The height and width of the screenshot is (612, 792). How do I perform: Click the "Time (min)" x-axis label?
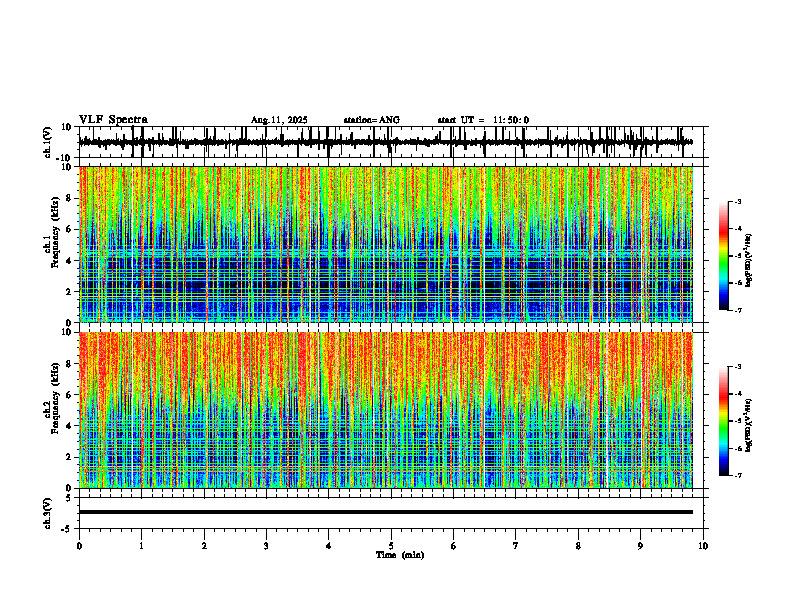tap(400, 555)
